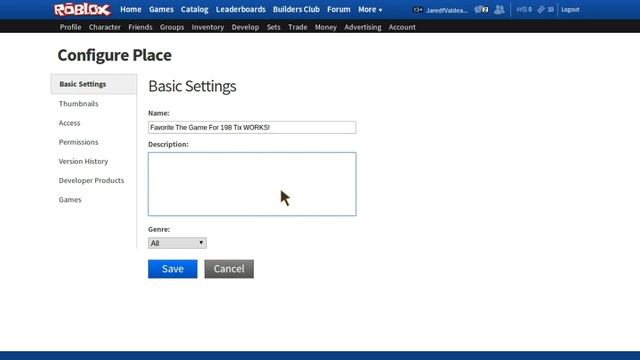The width and height of the screenshot is (640, 360).
Task: Open Money in the sub navigation
Action: click(x=326, y=27)
